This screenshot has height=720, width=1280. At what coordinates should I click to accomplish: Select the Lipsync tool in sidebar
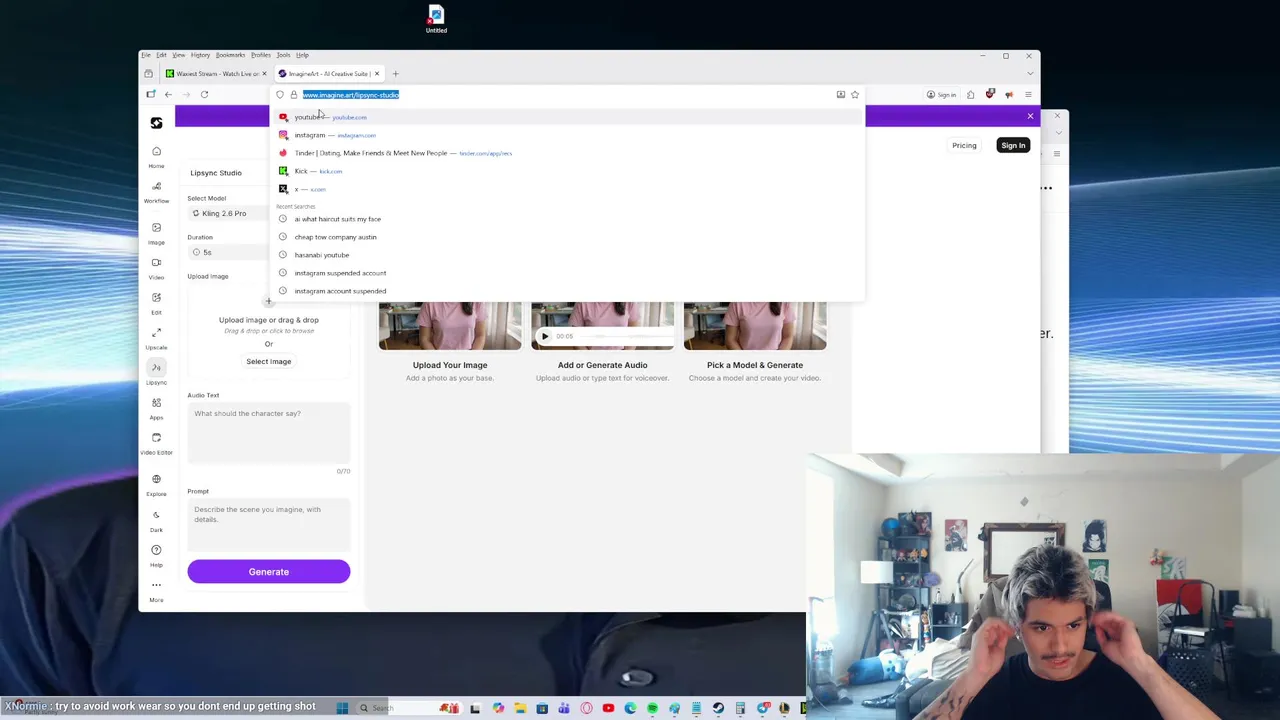(x=156, y=372)
